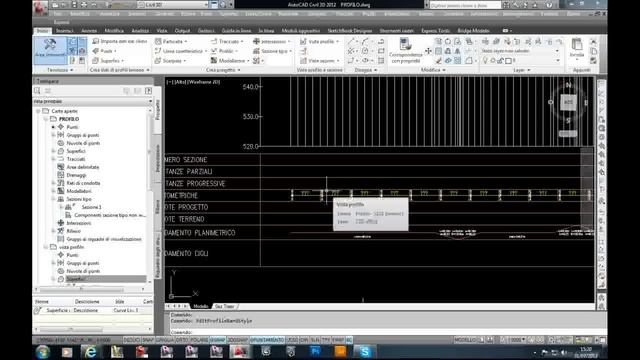Click Importa dati rilievo icon
The image size is (640, 360).
[x=96, y=41]
